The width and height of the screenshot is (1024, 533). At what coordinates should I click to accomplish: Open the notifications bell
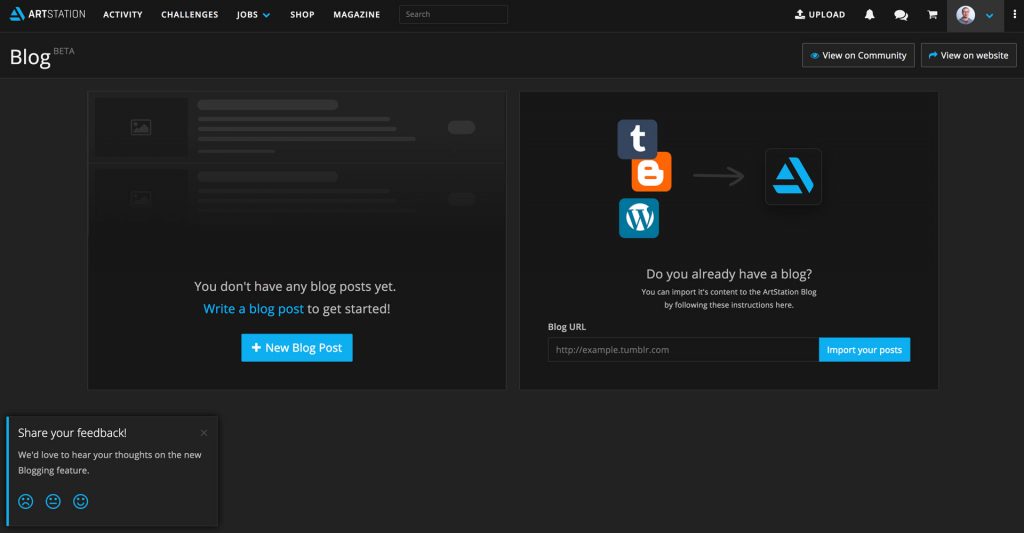coord(869,14)
